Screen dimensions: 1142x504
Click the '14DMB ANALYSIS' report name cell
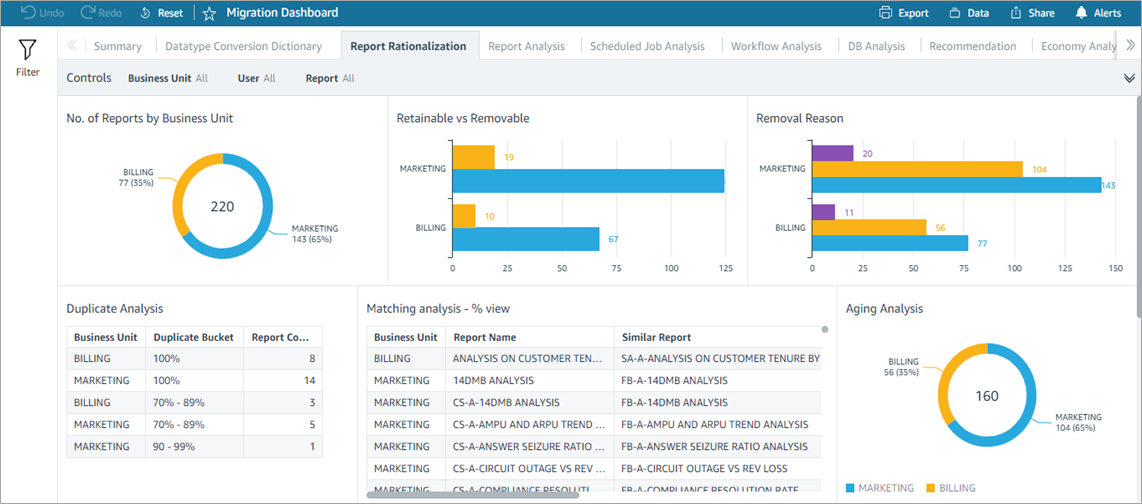click(529, 380)
